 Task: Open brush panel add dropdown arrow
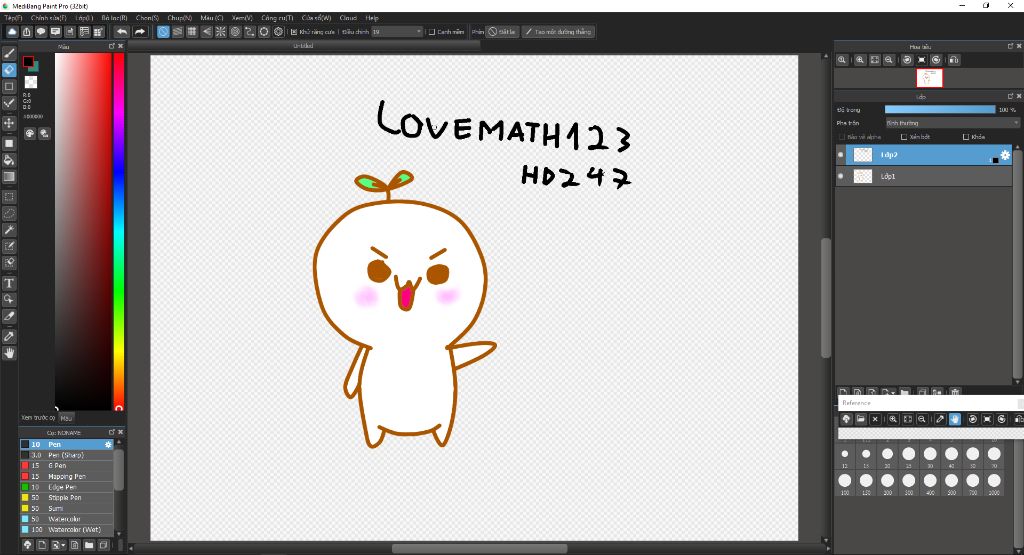63,545
